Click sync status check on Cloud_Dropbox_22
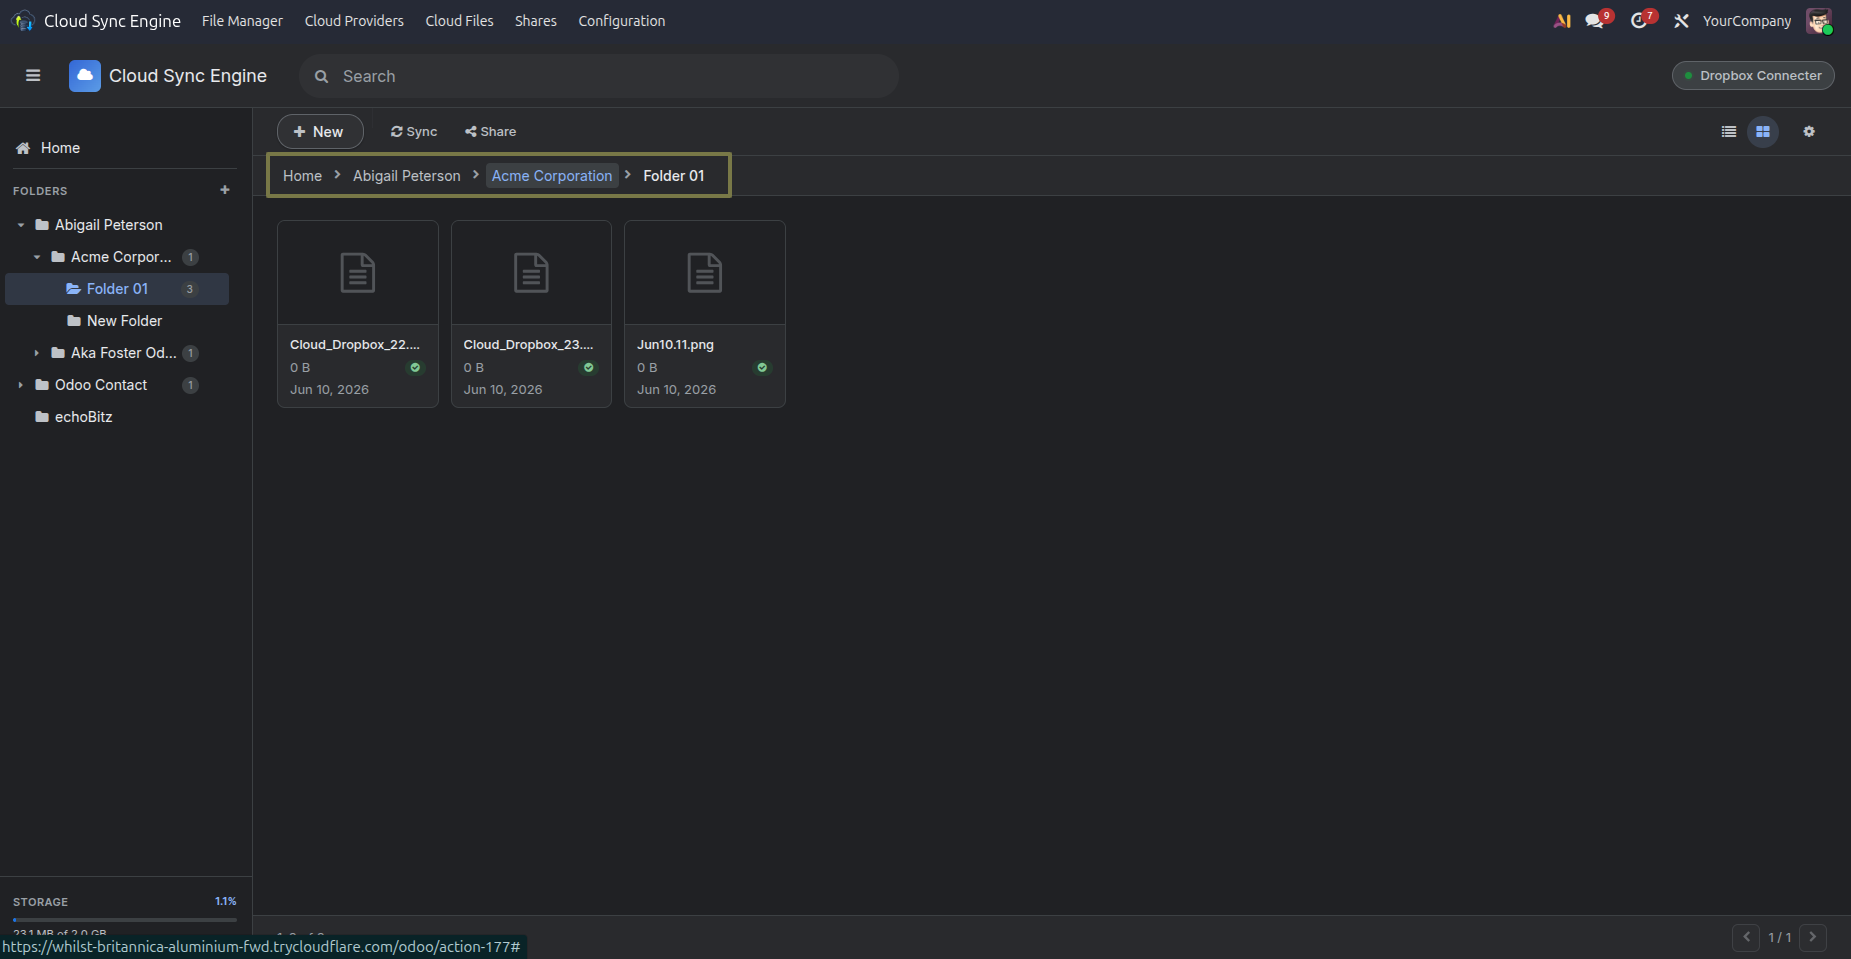This screenshot has height=959, width=1851. click(x=415, y=368)
